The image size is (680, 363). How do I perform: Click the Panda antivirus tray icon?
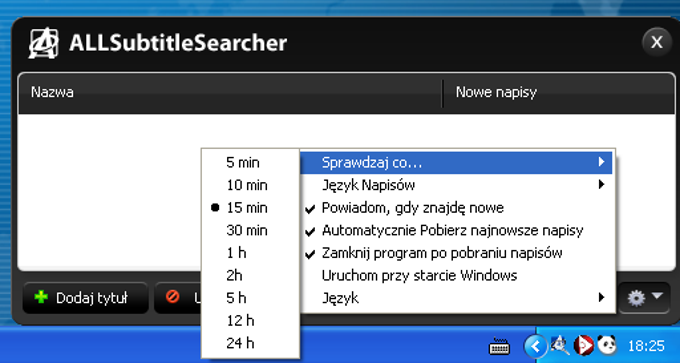pos(607,345)
